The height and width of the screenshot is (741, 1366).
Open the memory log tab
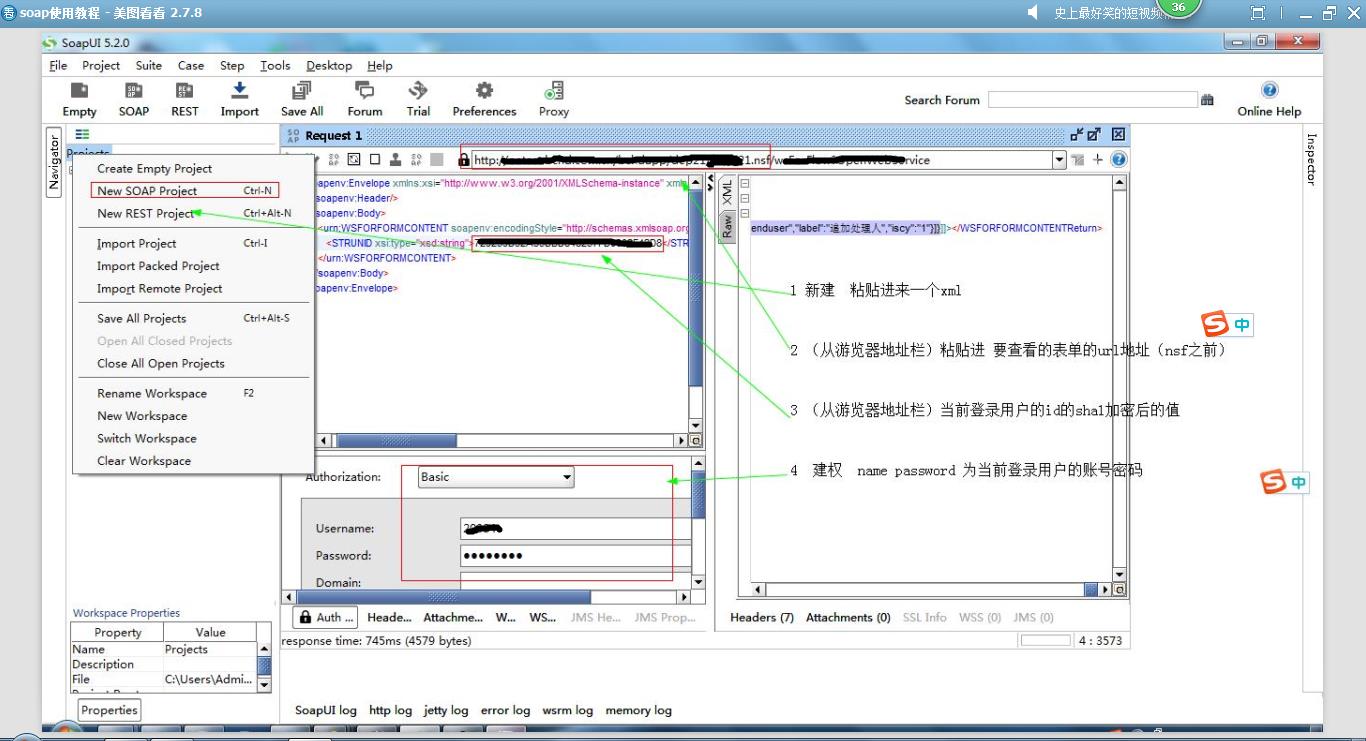click(x=638, y=710)
